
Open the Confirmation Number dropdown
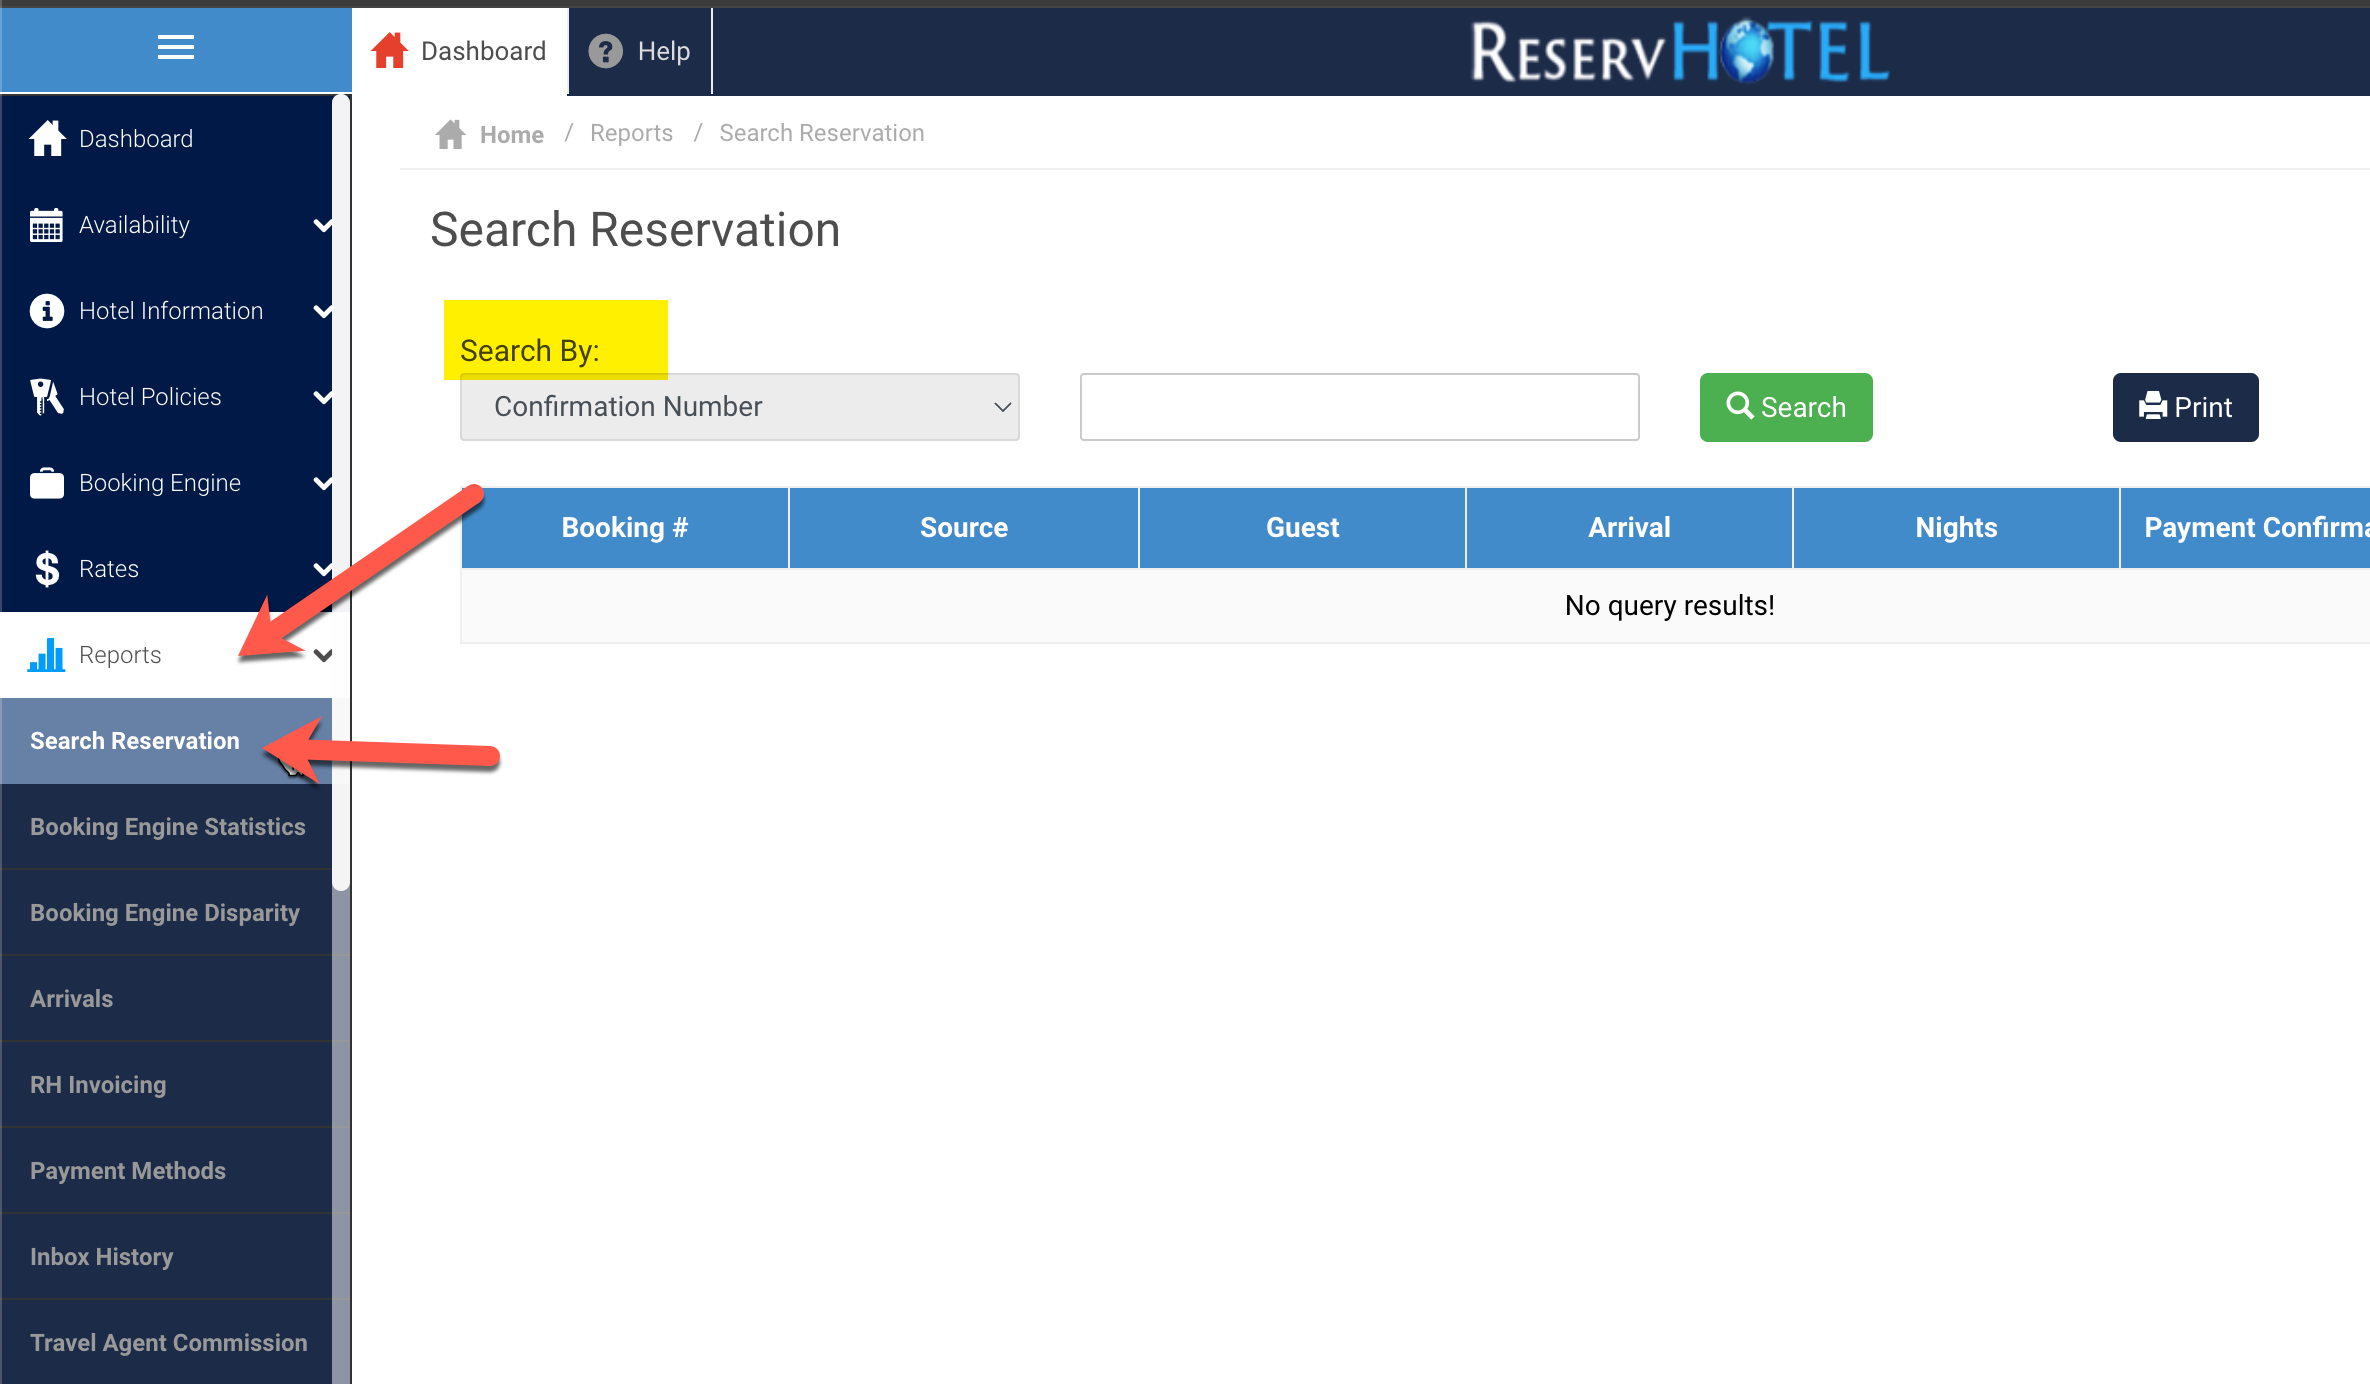(x=739, y=407)
